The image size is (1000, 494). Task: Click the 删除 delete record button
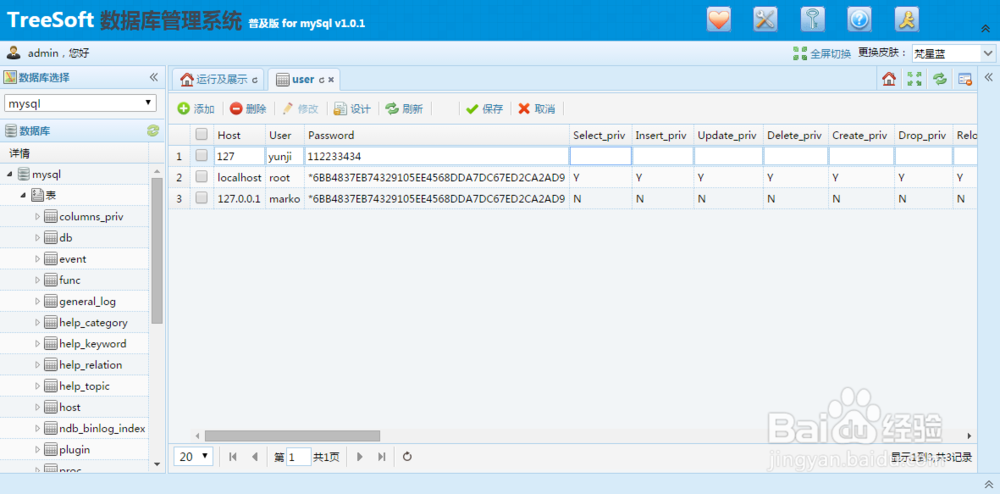pos(248,109)
